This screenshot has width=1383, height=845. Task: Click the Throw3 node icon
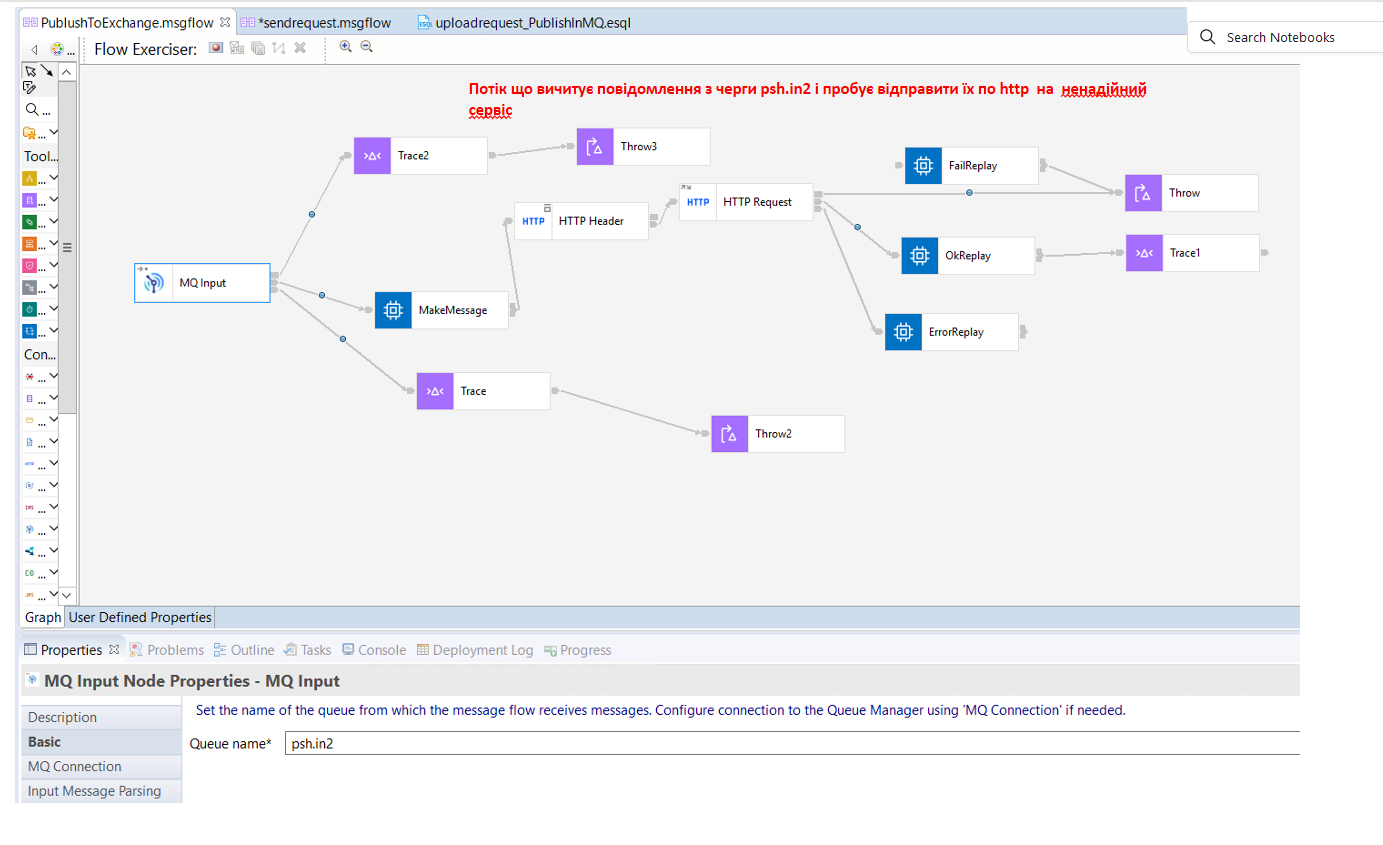pos(595,147)
